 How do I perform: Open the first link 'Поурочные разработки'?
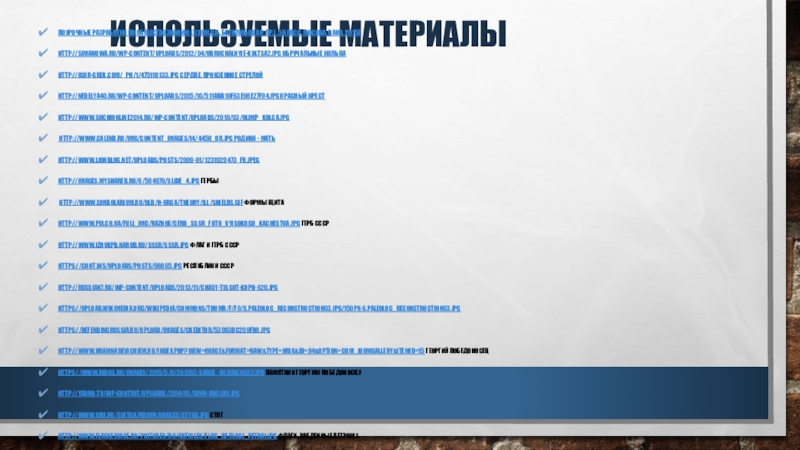[x=209, y=33]
